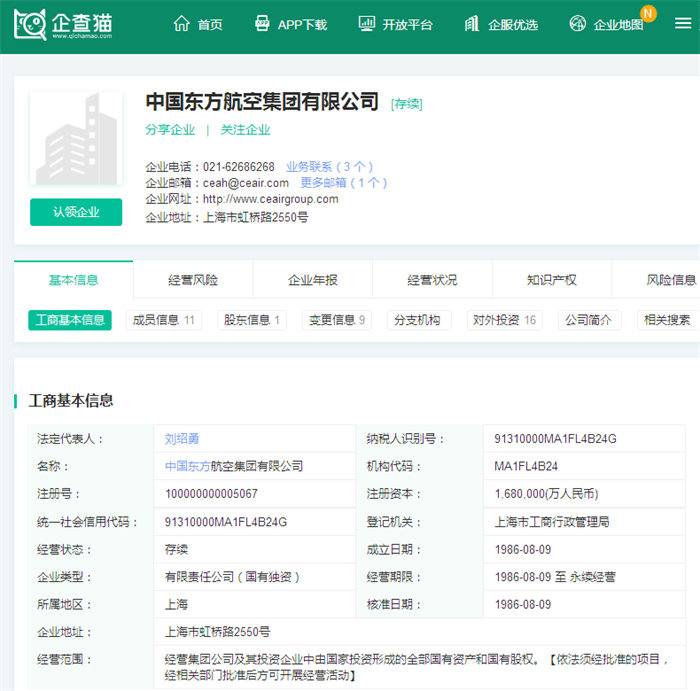
Task: Click the 关注企业 link
Action: point(245,130)
